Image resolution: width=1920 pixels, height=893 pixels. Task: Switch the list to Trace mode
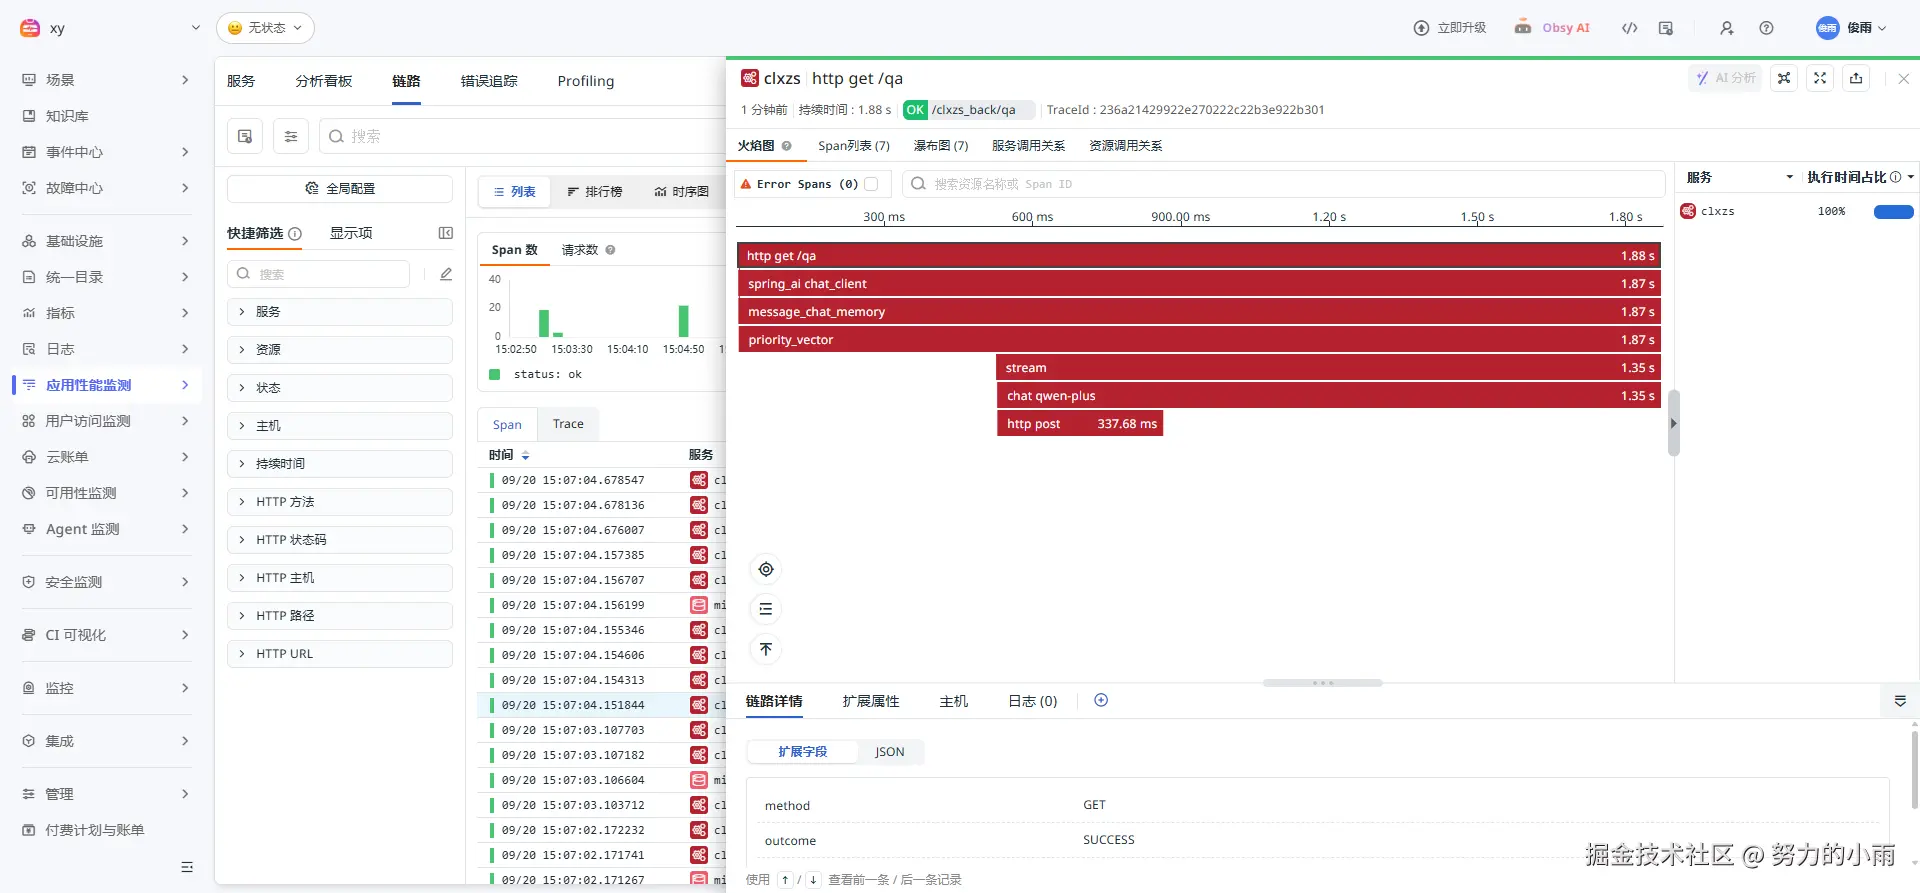pyautogui.click(x=568, y=424)
